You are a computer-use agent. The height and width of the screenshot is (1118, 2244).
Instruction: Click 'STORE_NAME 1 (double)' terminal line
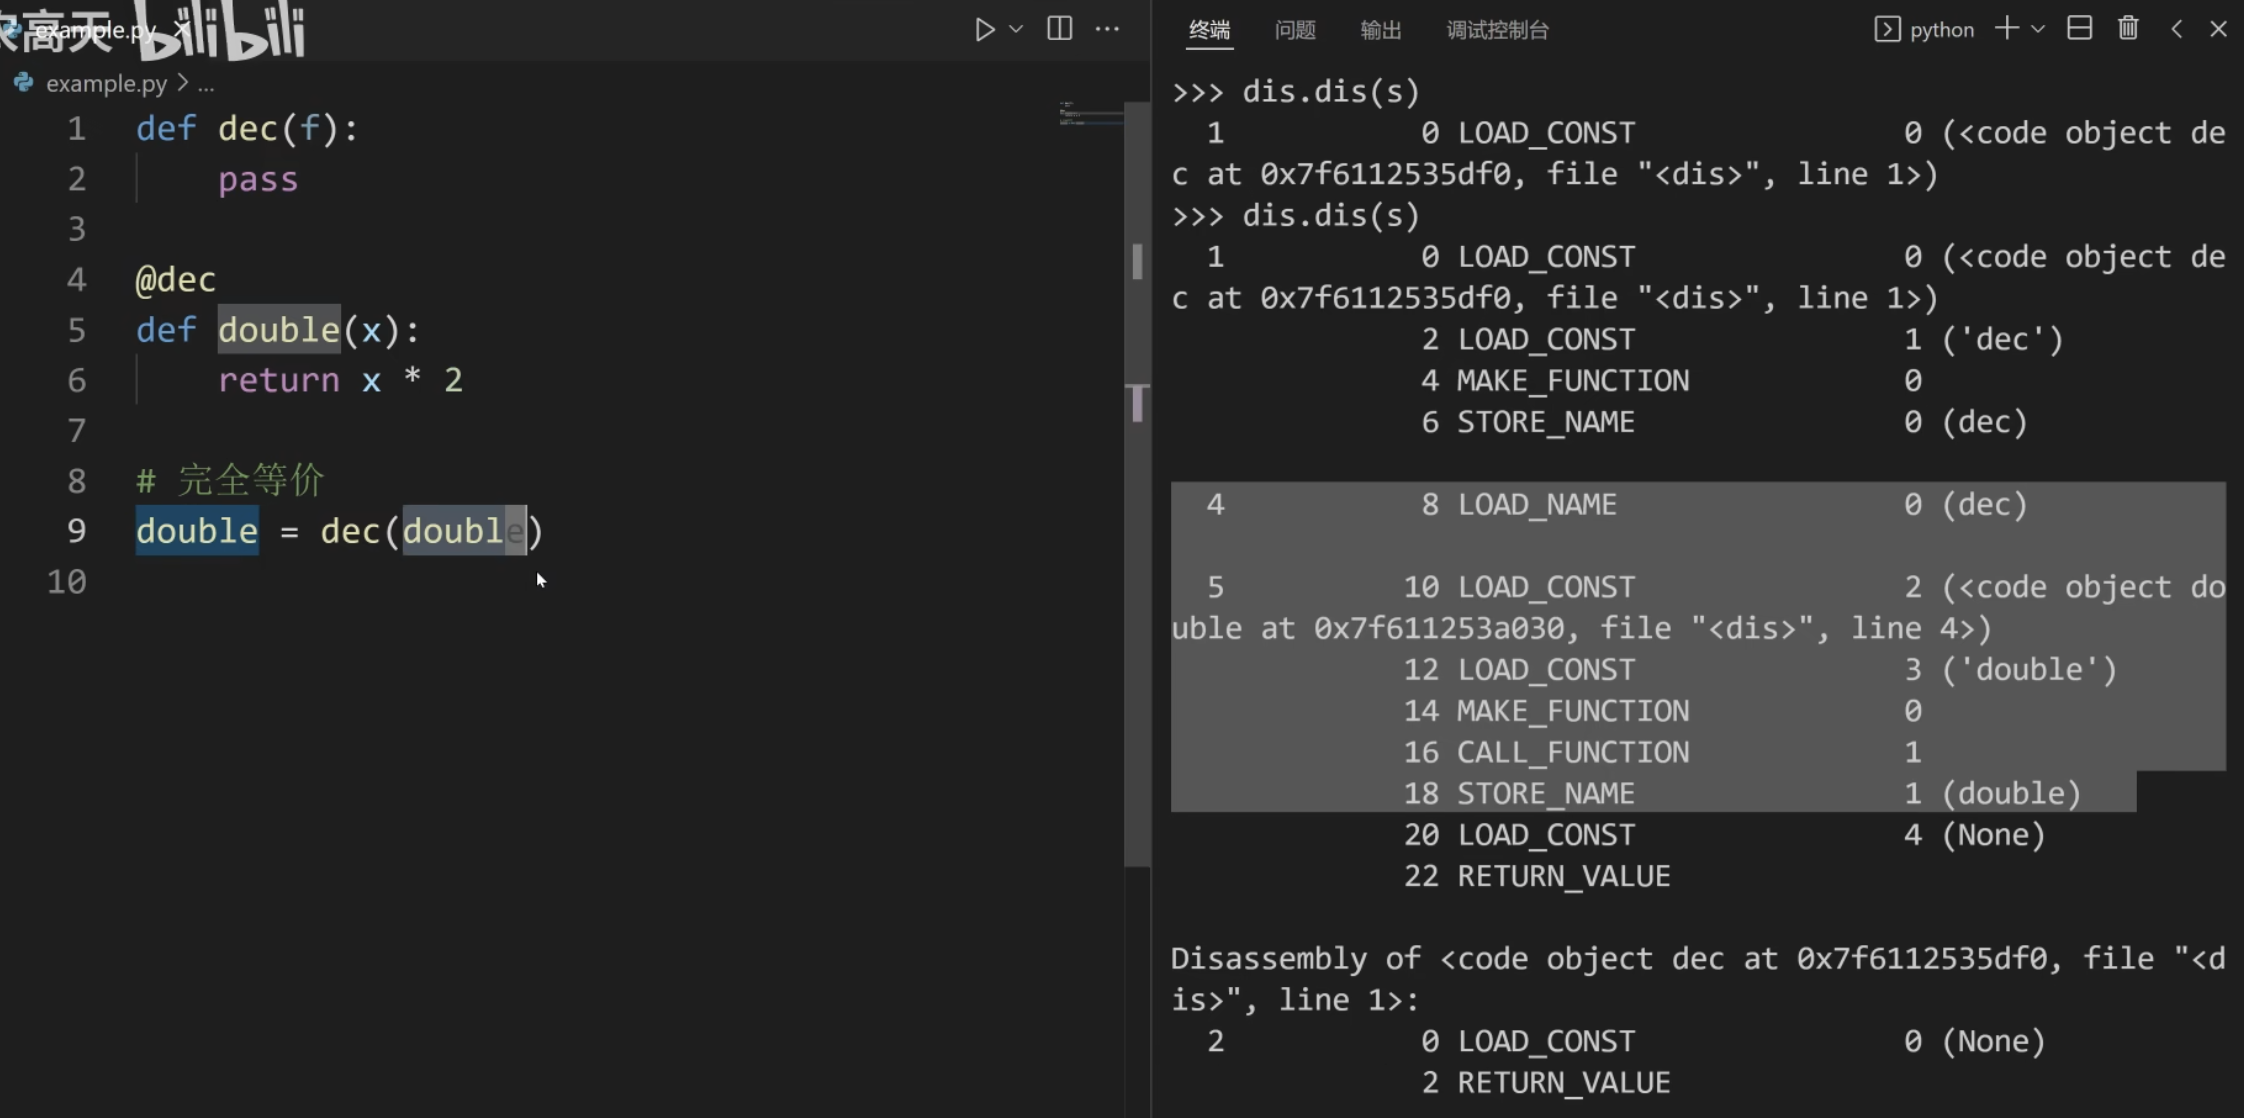(x=1742, y=794)
